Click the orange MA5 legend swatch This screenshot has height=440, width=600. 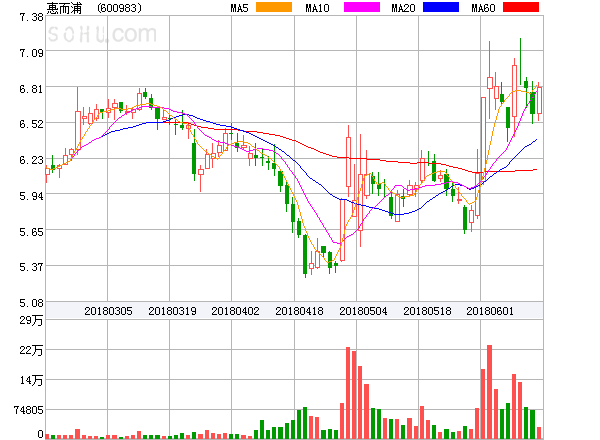click(x=274, y=7)
